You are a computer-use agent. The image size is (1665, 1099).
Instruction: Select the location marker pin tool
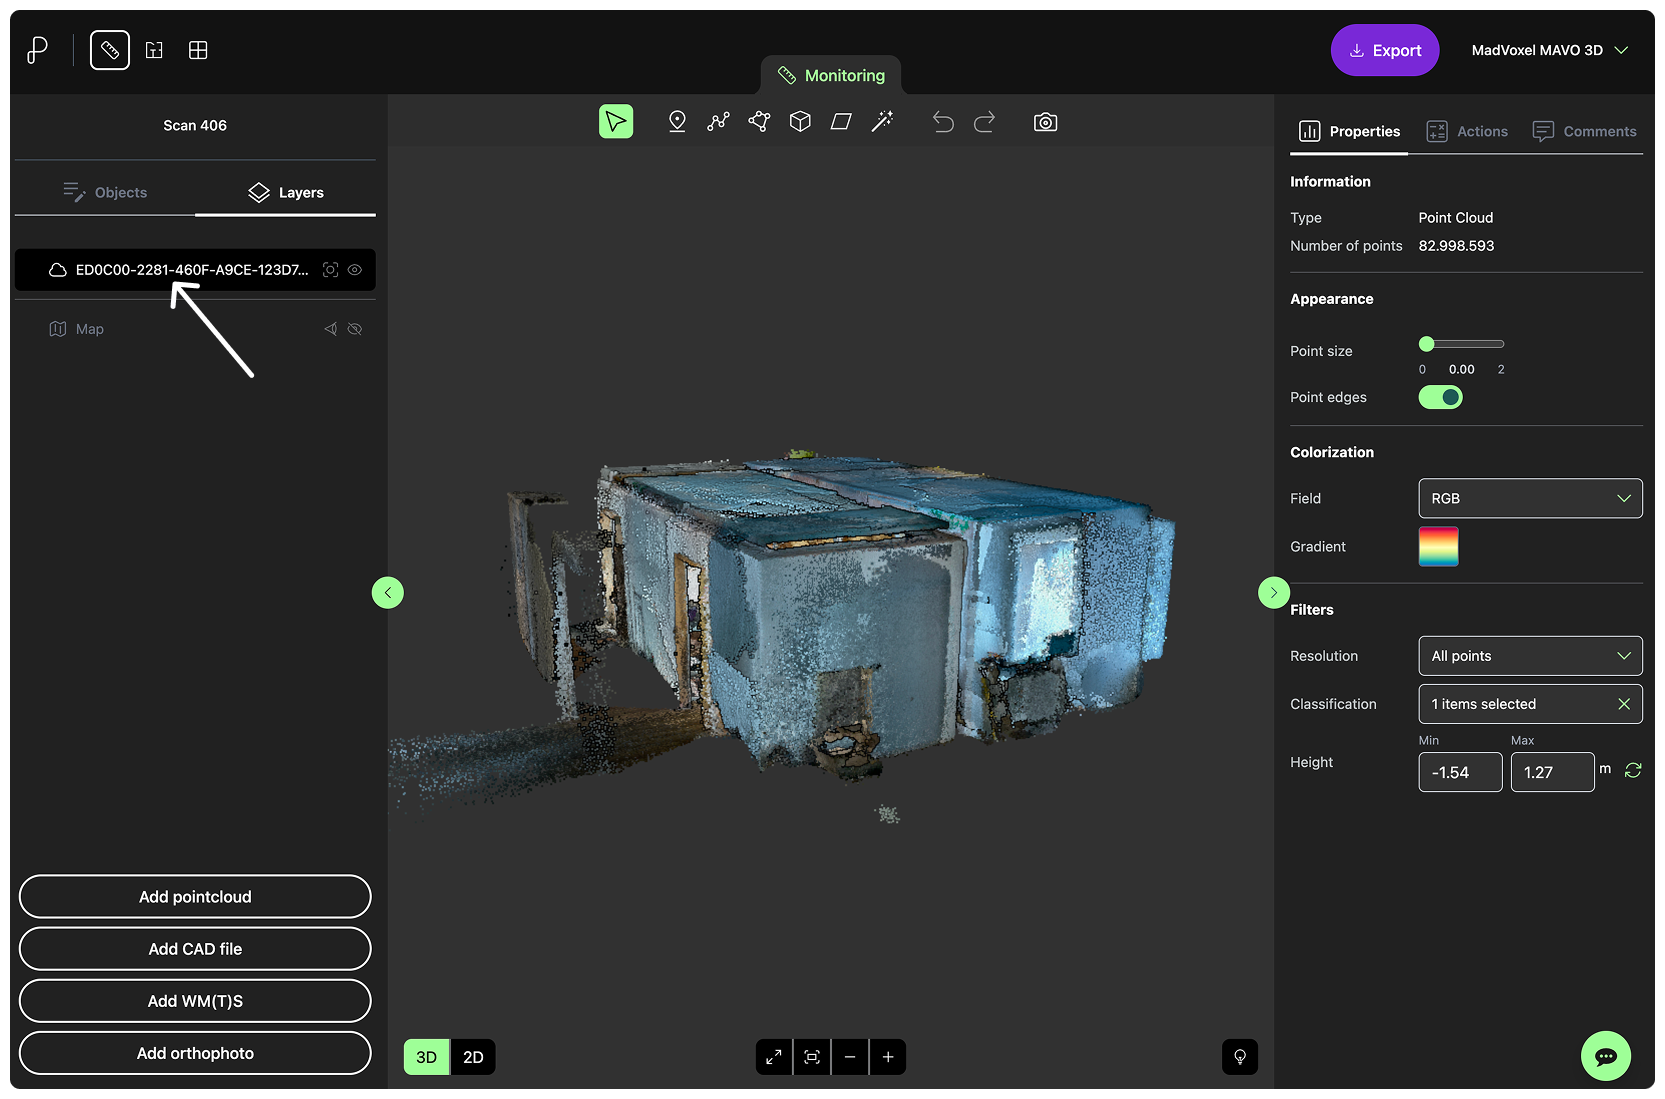[x=677, y=122]
